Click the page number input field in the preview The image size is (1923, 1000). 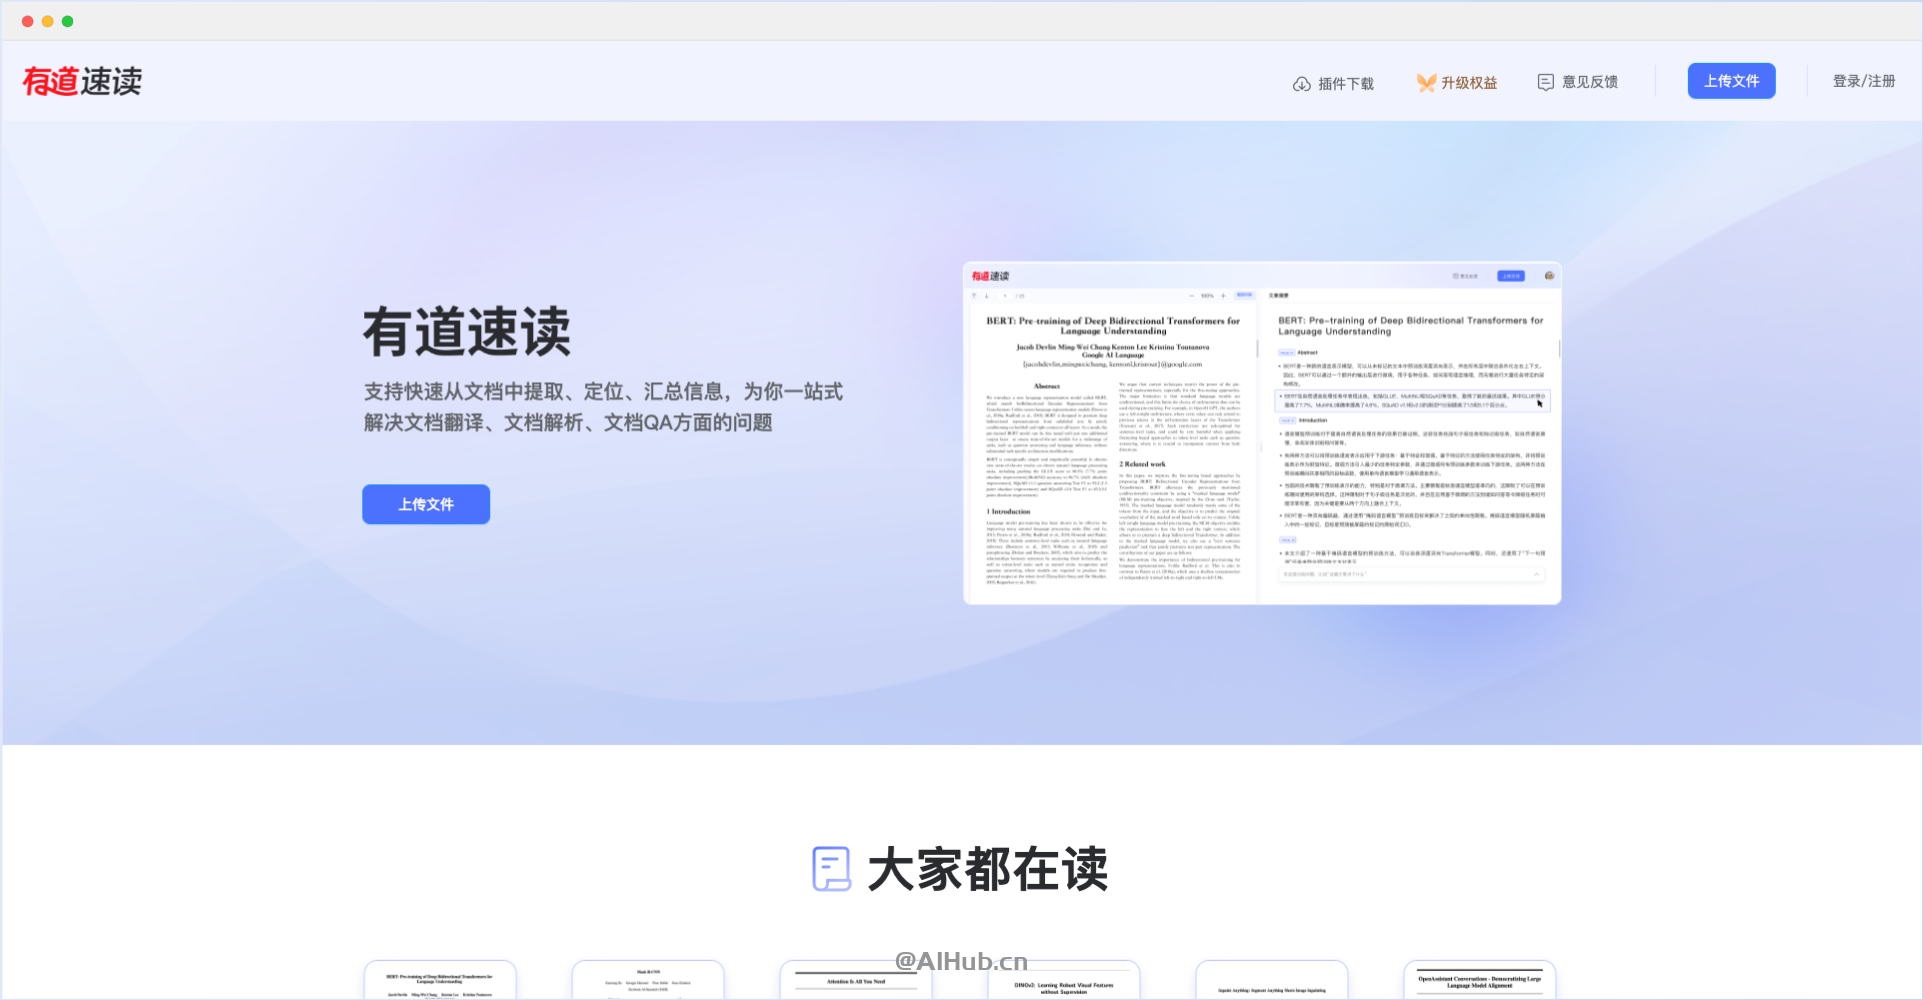pos(1004,294)
